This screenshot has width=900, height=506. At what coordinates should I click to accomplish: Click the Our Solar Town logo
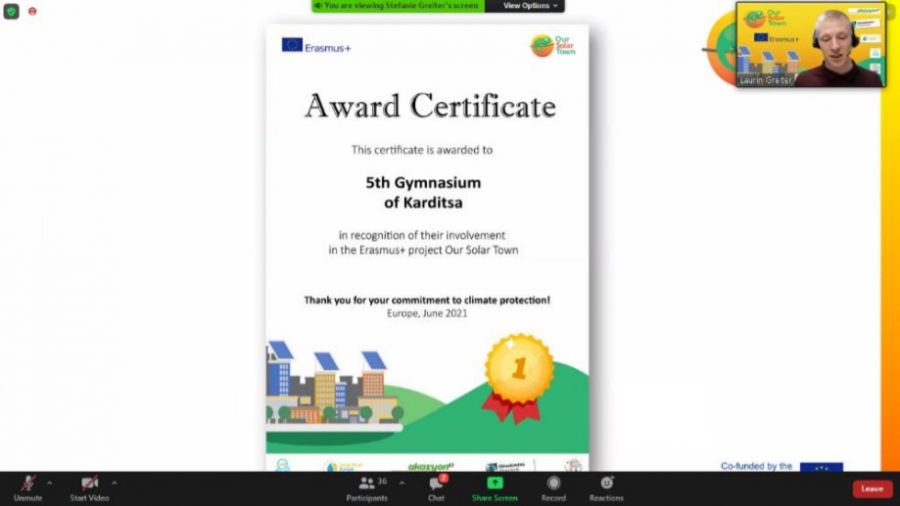[x=552, y=46]
